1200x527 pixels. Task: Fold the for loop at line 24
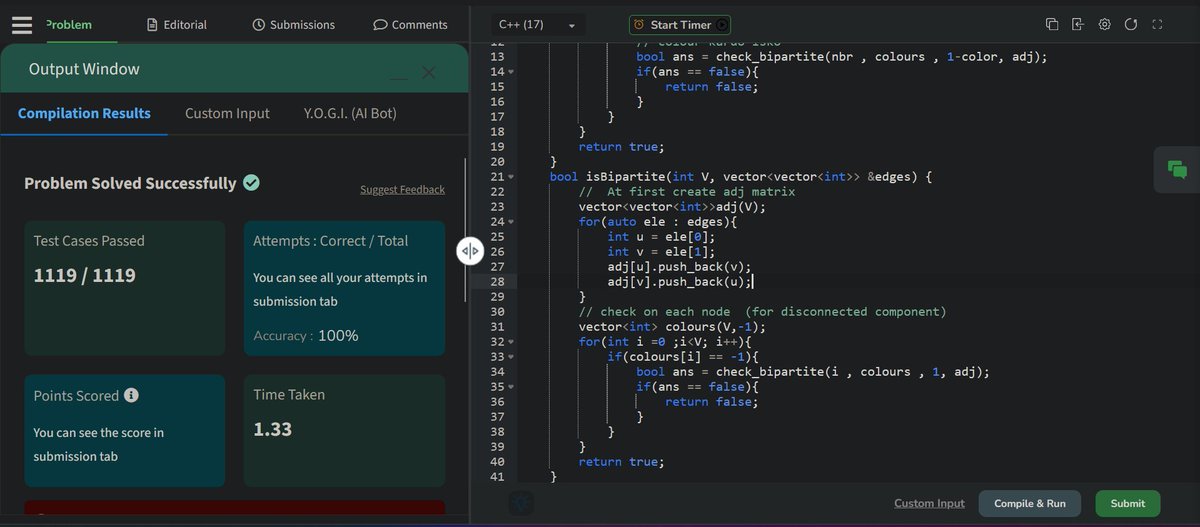(x=512, y=222)
